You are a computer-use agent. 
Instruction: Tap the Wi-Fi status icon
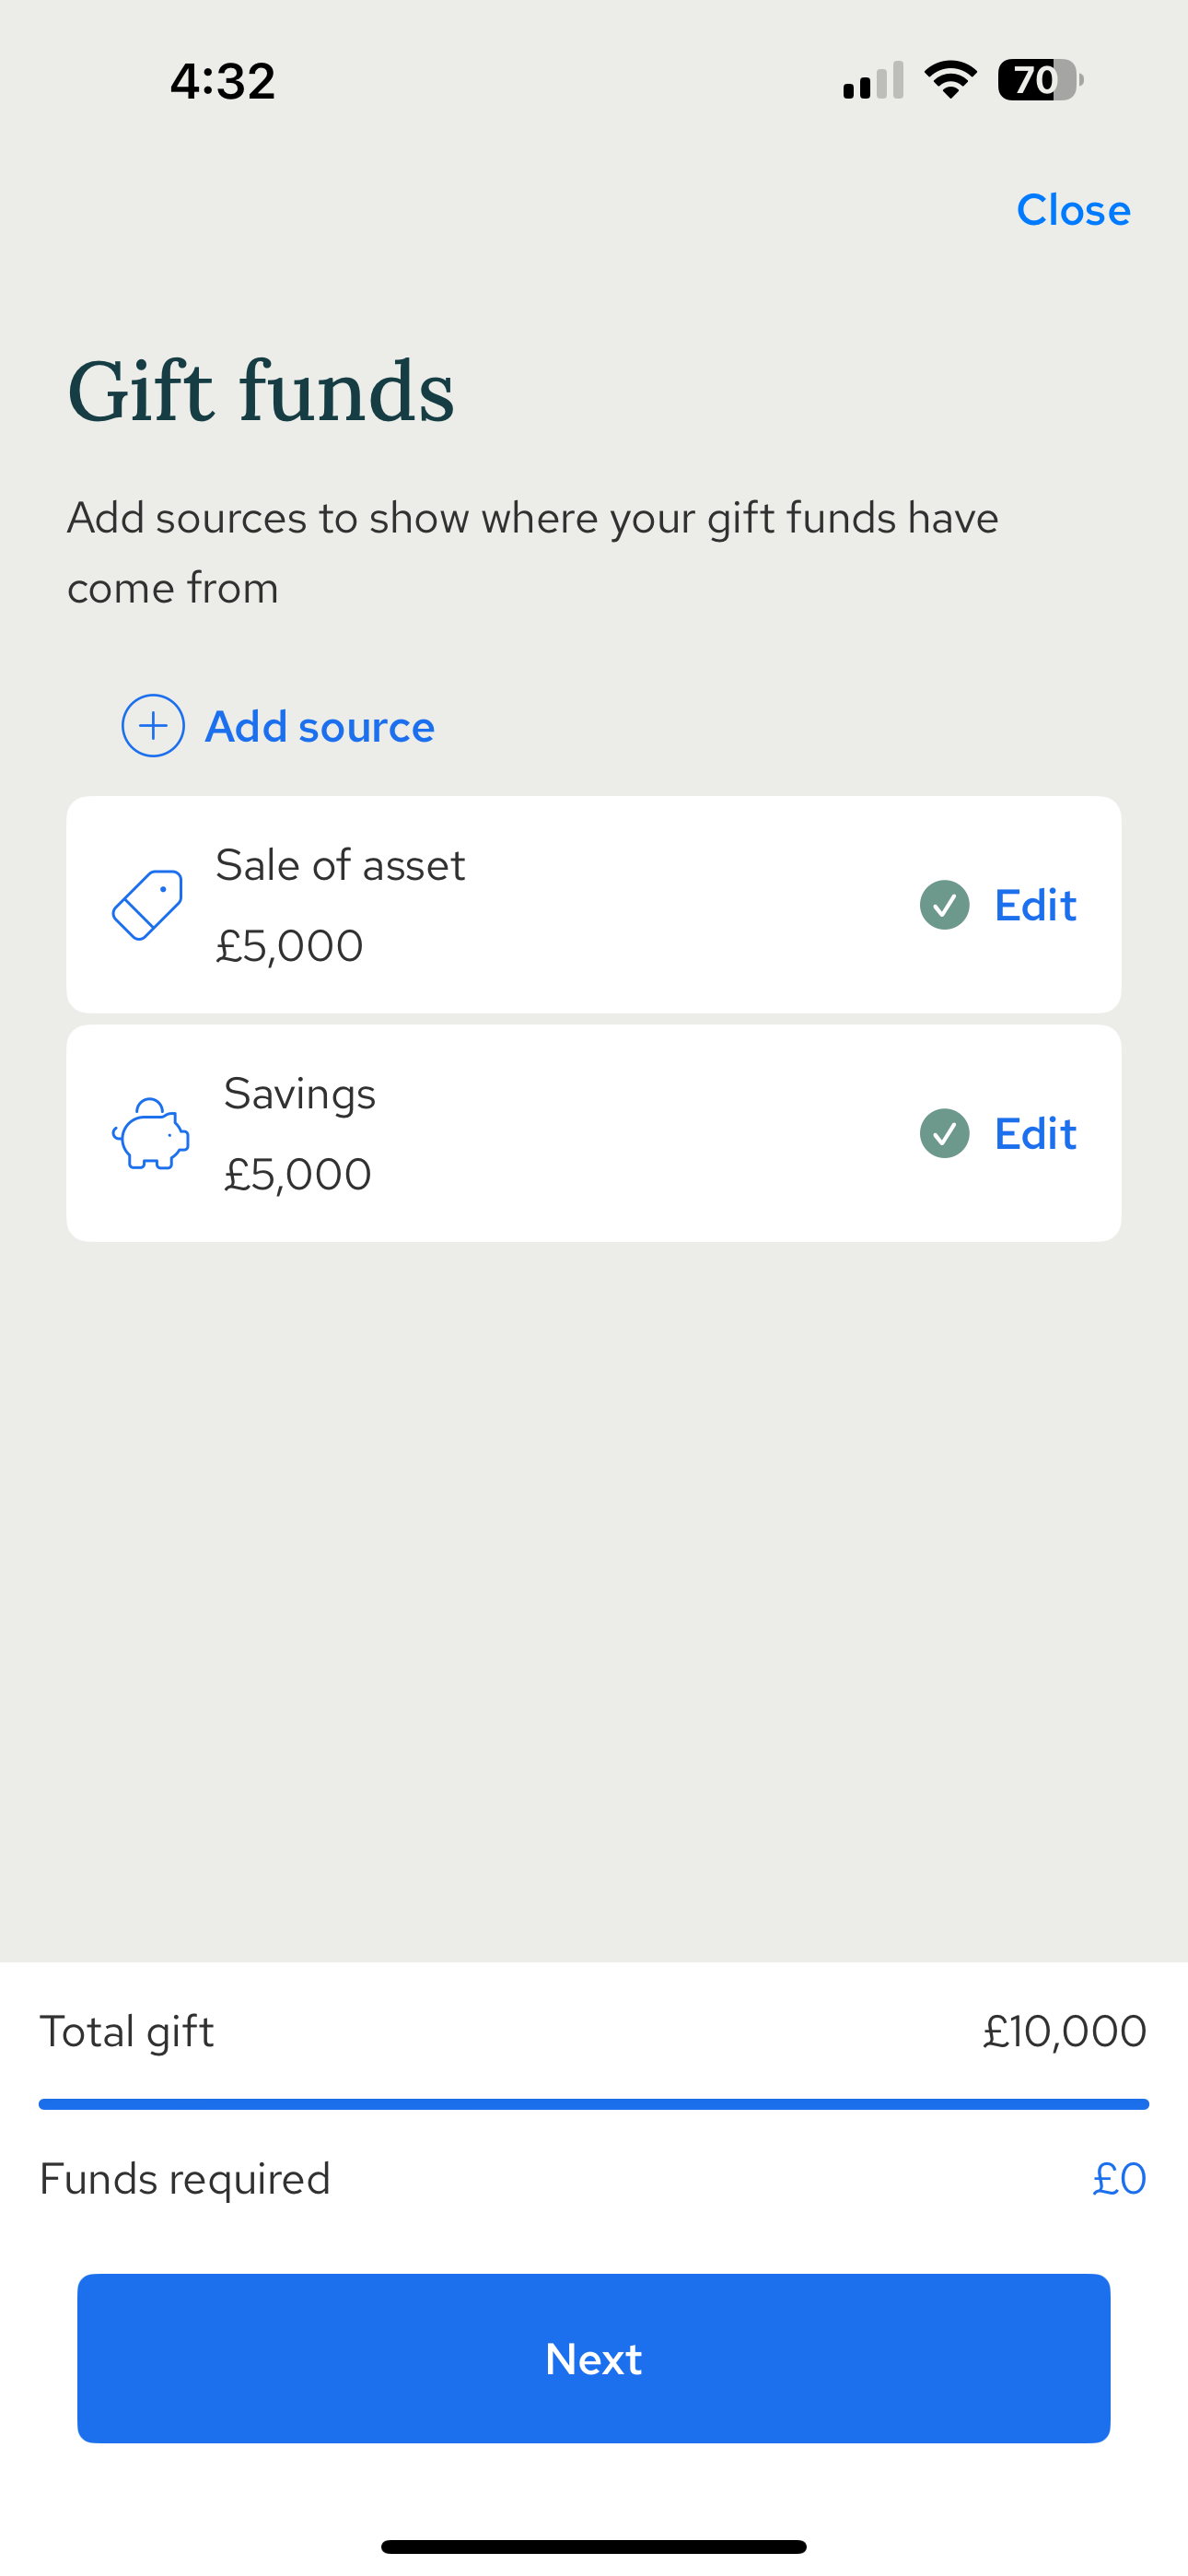[x=950, y=80]
